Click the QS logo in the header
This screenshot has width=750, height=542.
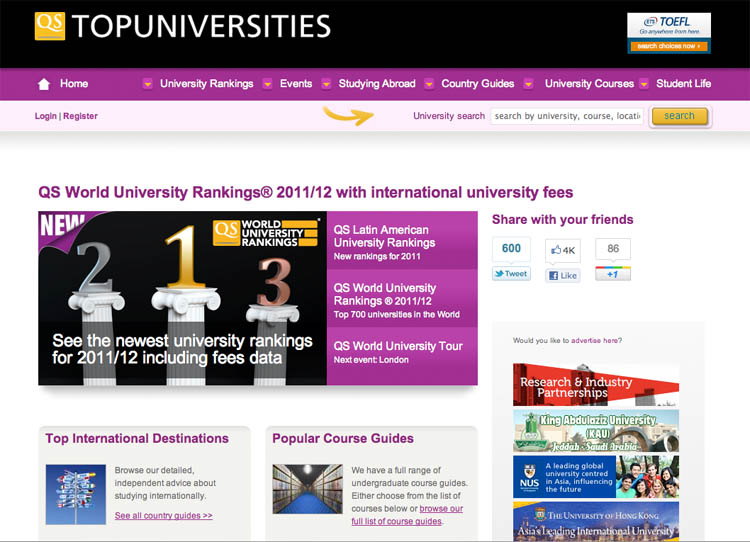50,26
